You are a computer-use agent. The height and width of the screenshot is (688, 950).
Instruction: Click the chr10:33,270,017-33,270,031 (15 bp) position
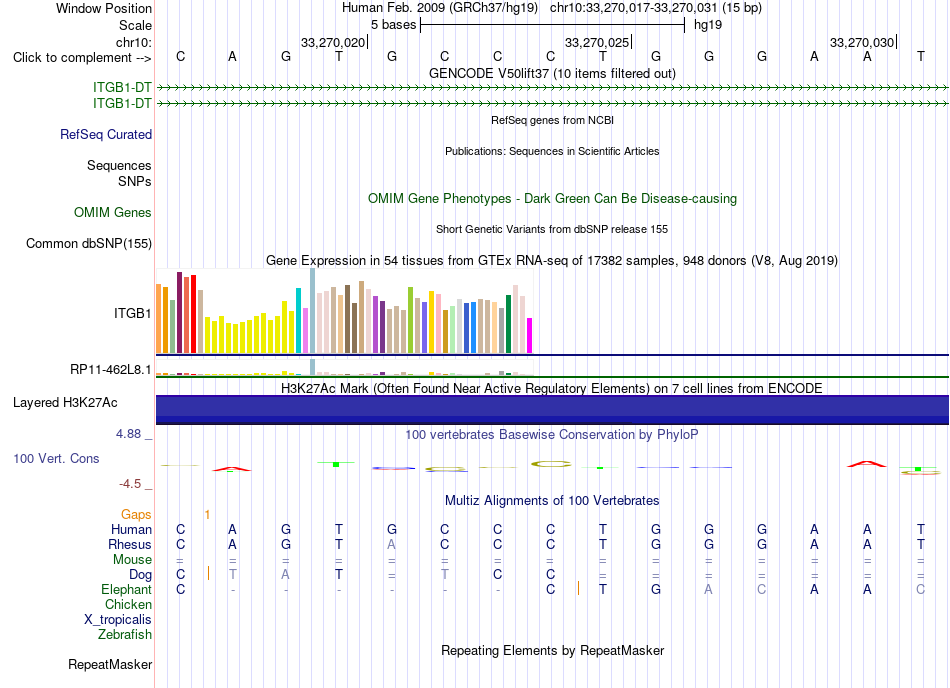tap(656, 8)
